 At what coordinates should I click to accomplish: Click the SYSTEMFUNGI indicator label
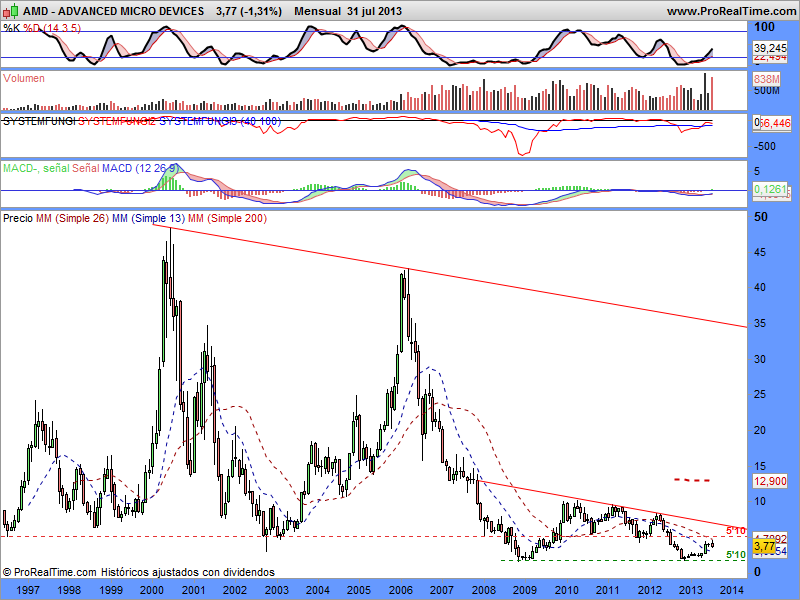pyautogui.click(x=39, y=121)
